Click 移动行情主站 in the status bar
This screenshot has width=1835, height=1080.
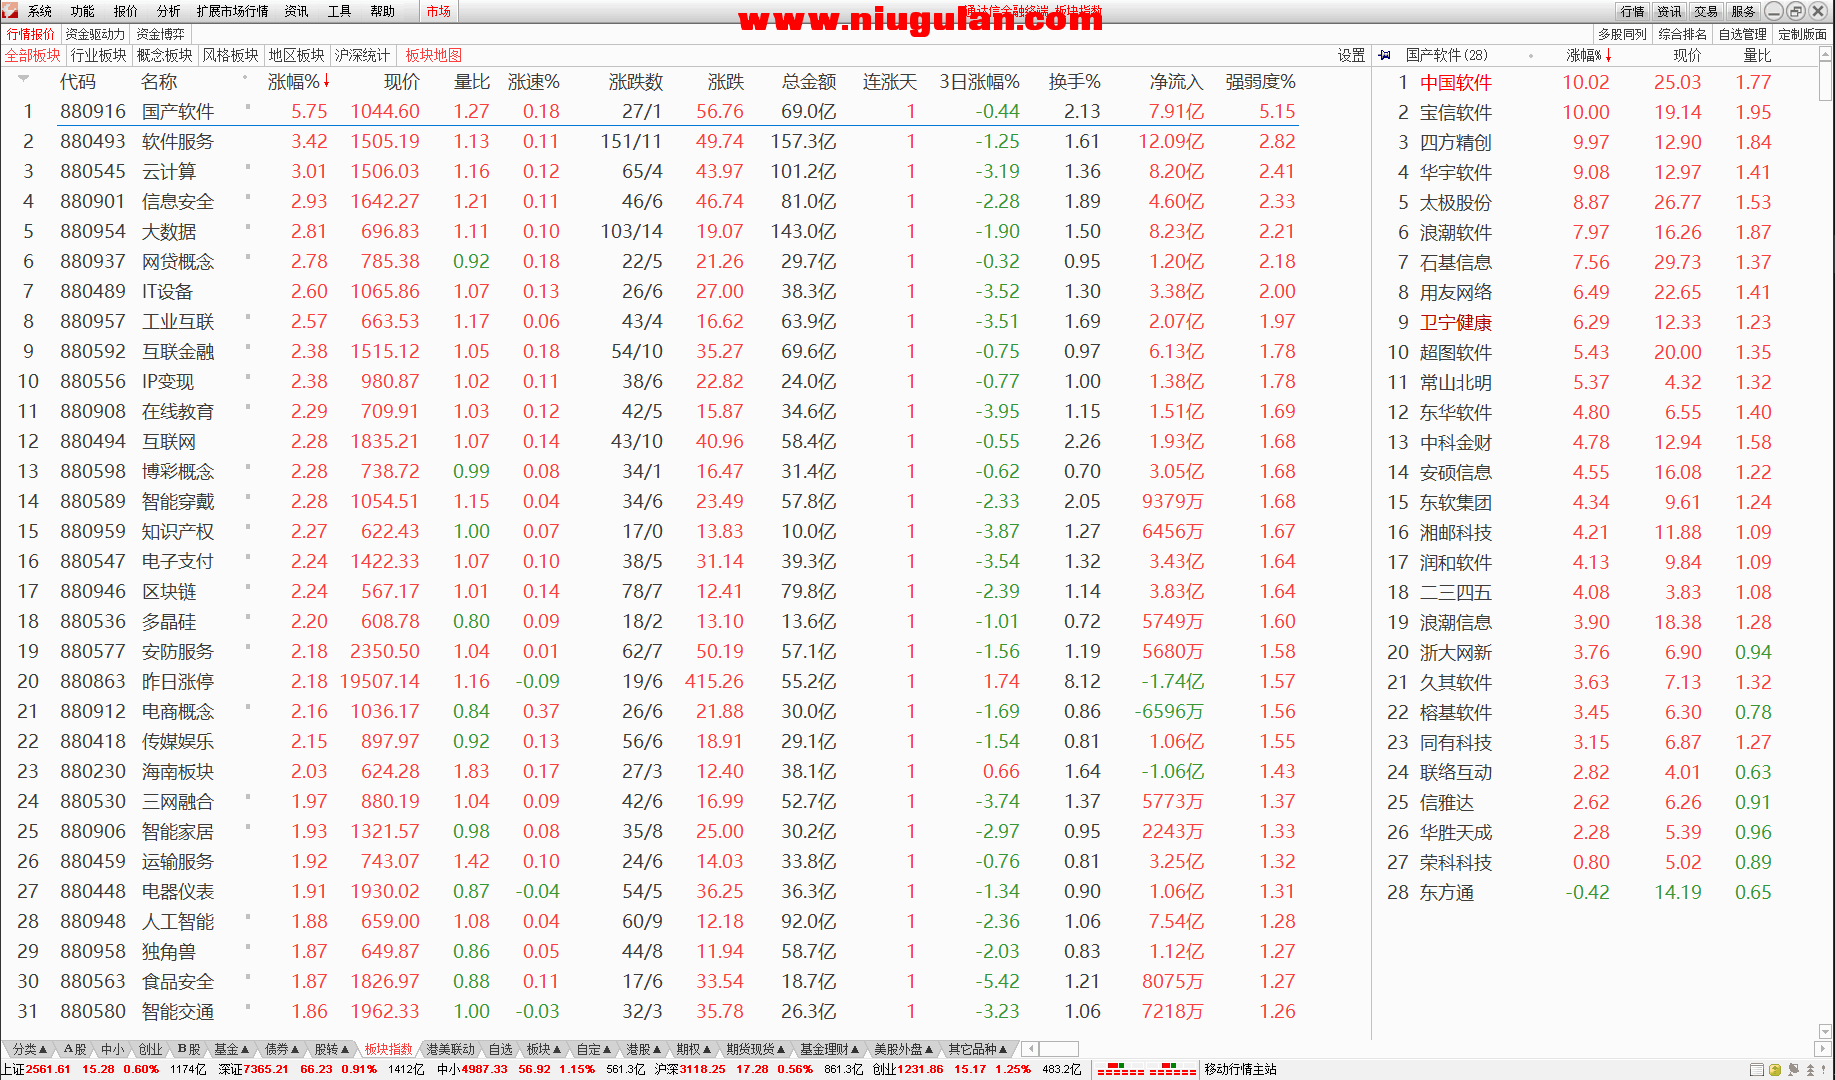pyautogui.click(x=1240, y=1069)
